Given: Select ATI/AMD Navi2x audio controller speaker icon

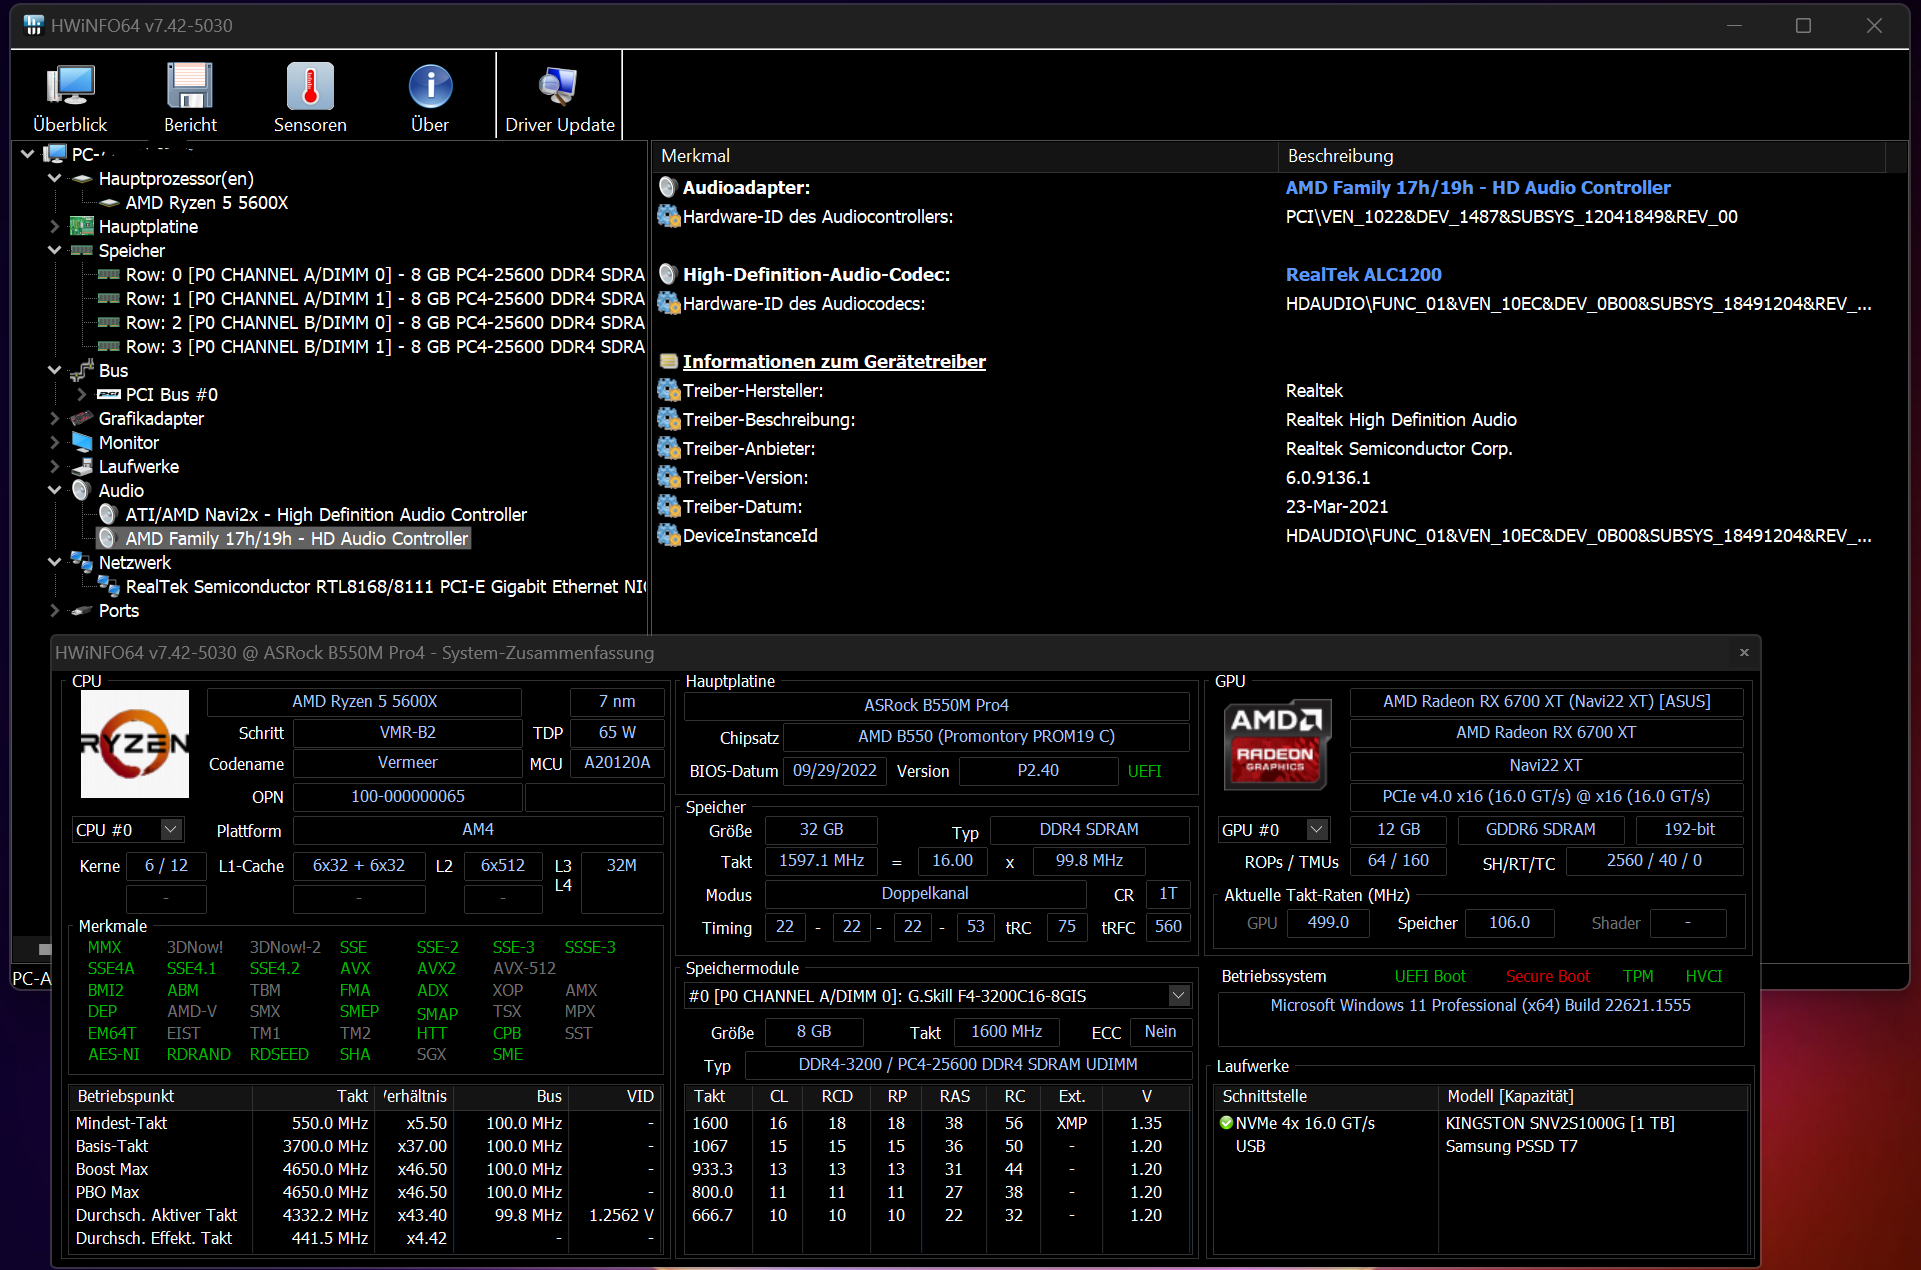Looking at the screenshot, I should [108, 514].
